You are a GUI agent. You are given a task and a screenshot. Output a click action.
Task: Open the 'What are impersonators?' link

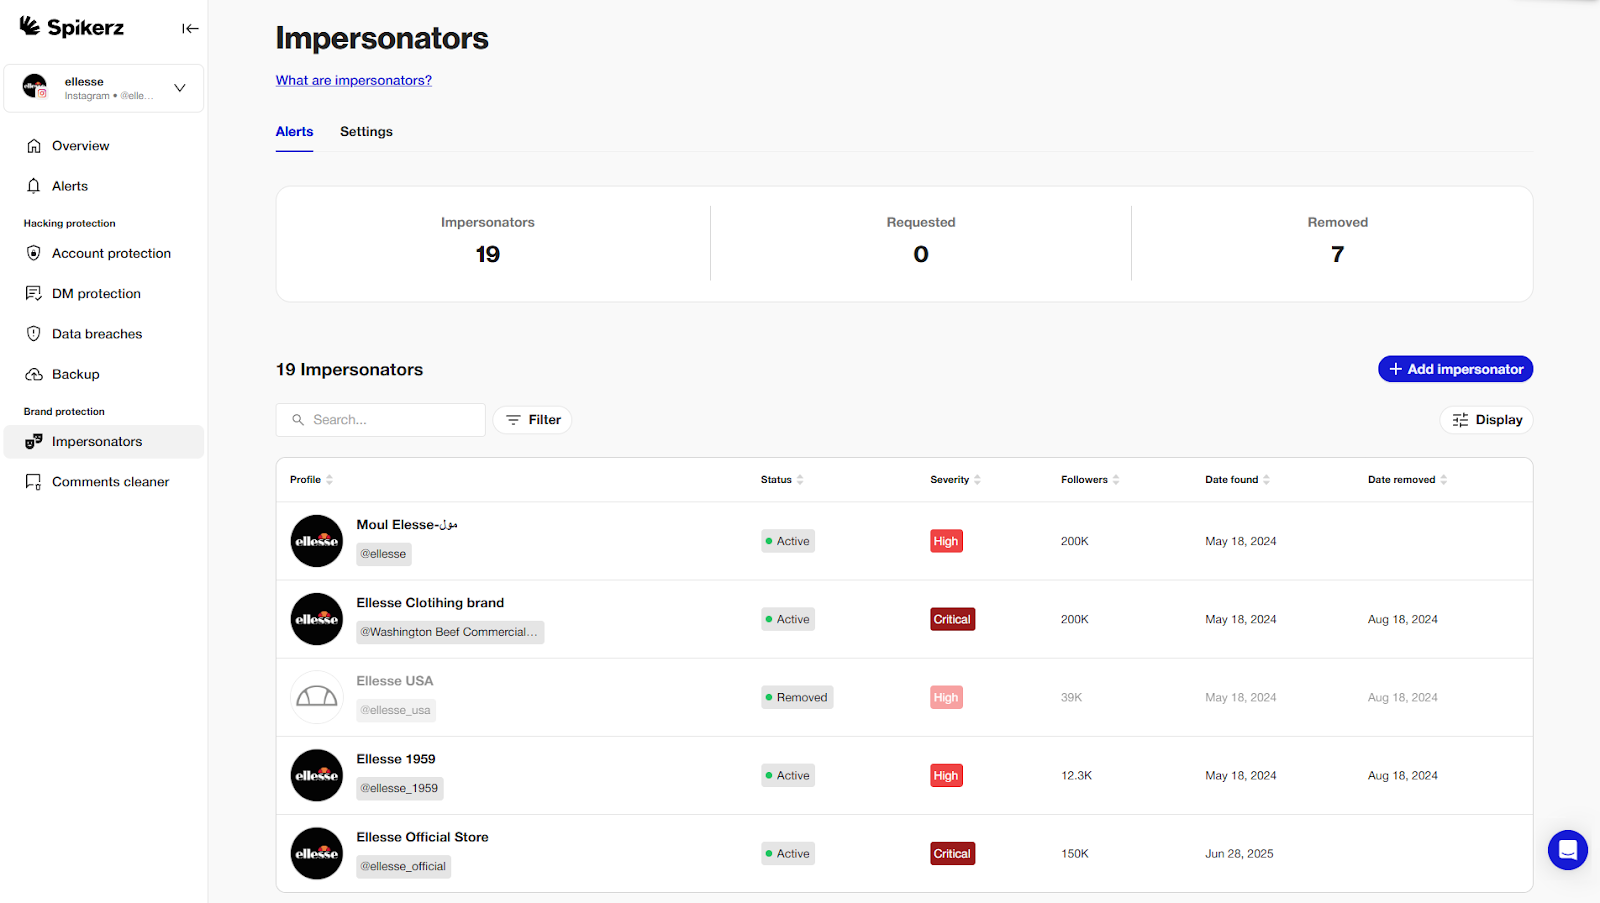click(x=353, y=80)
